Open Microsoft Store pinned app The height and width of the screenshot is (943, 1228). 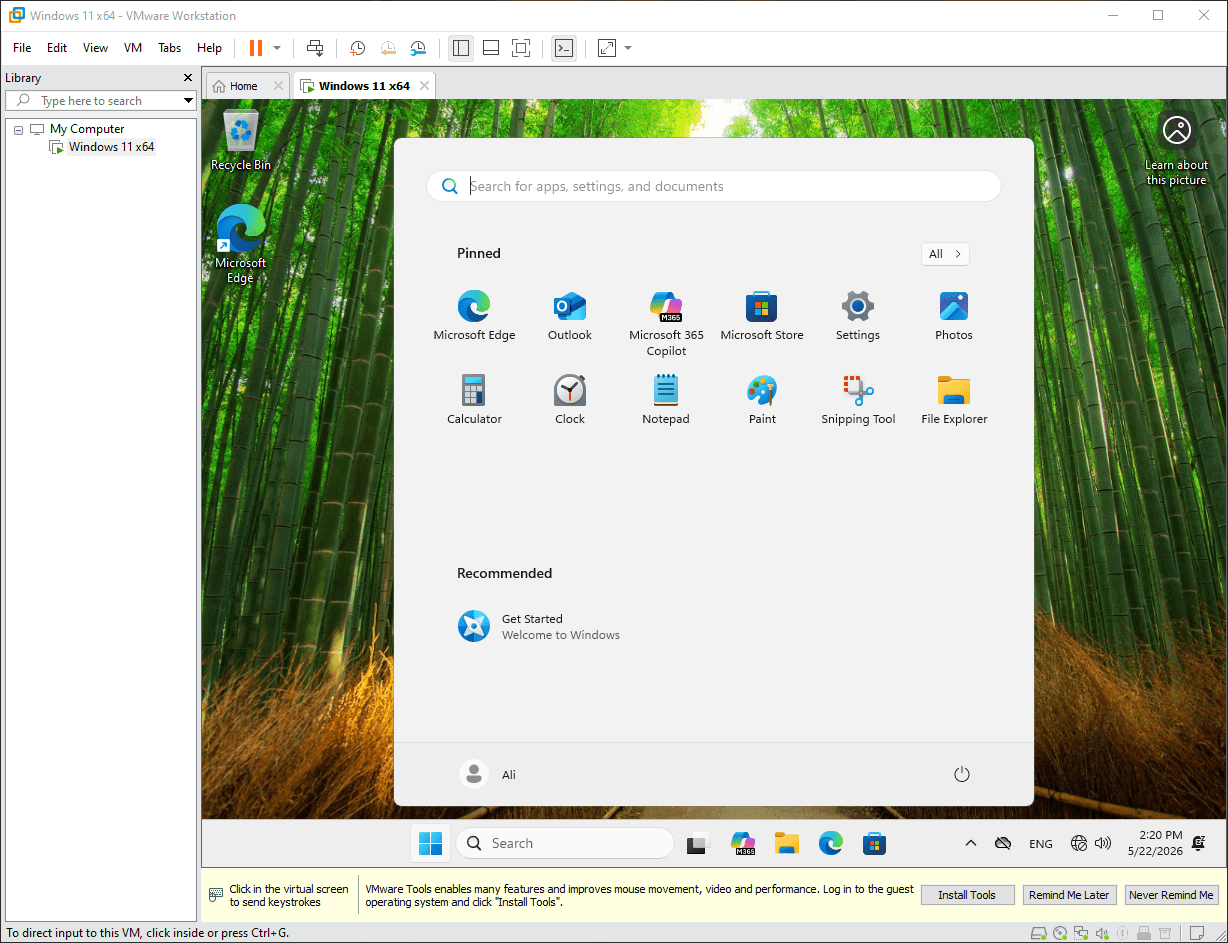[x=762, y=316]
